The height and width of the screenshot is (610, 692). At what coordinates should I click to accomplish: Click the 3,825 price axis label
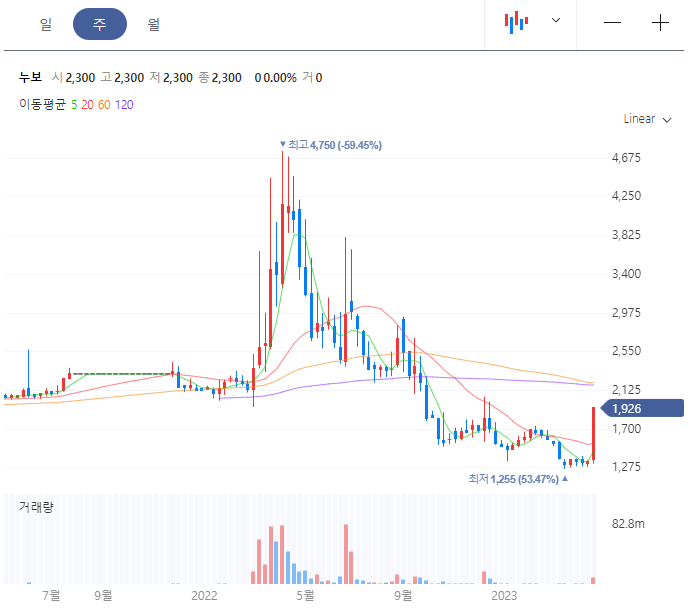tap(626, 235)
